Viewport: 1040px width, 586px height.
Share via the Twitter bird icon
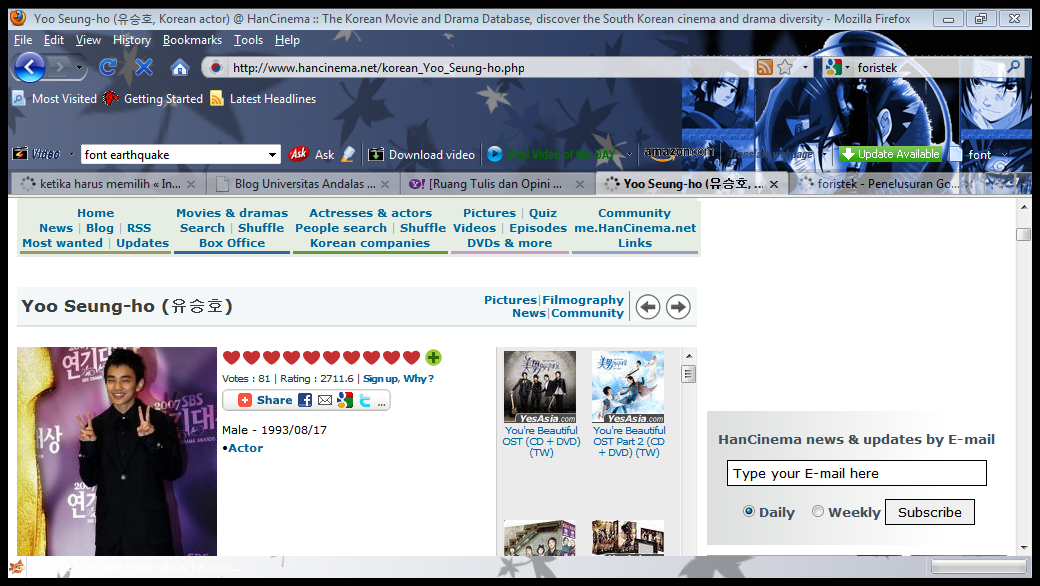click(x=365, y=400)
